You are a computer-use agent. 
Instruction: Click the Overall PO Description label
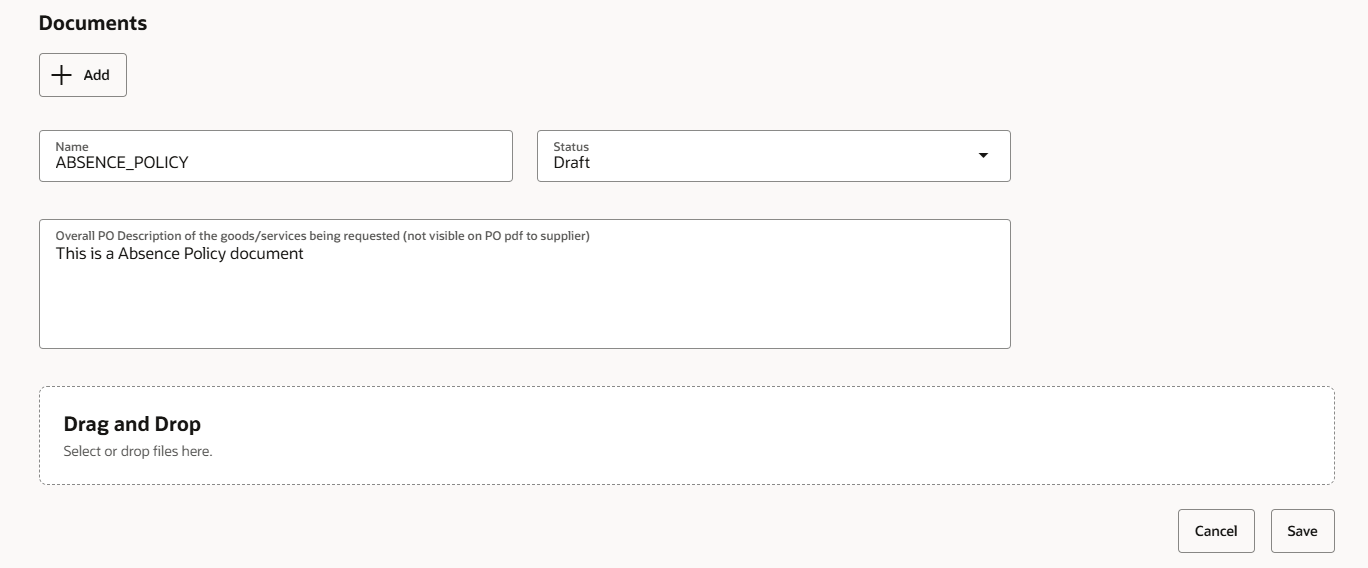point(322,236)
